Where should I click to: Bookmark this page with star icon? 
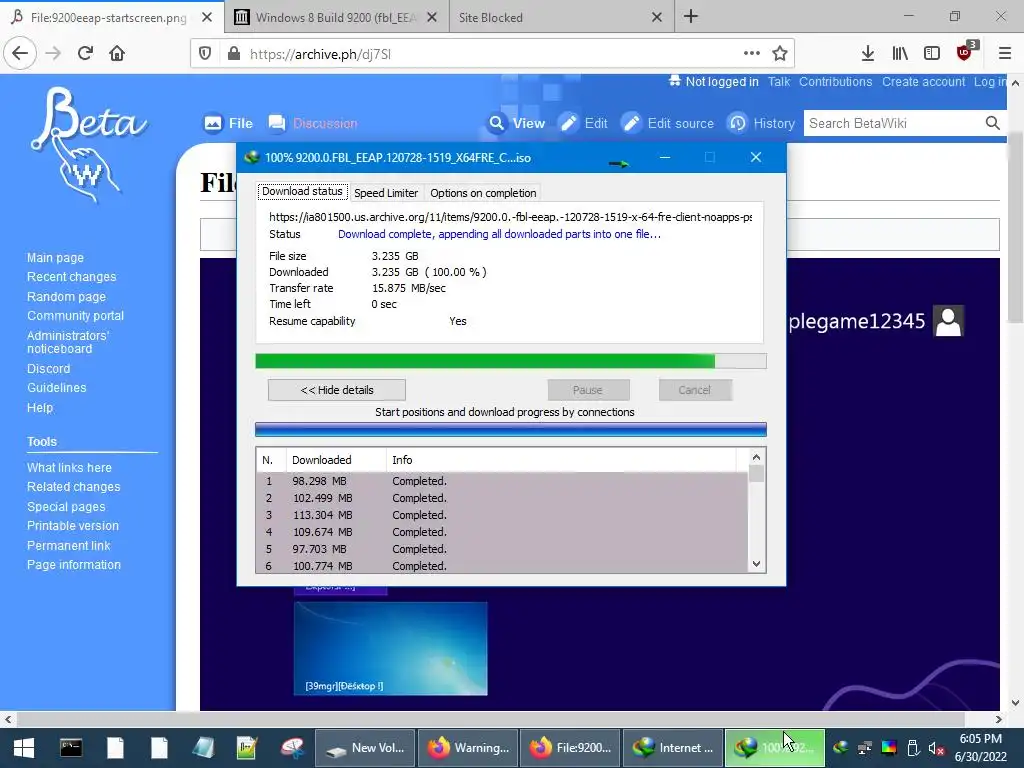click(780, 54)
